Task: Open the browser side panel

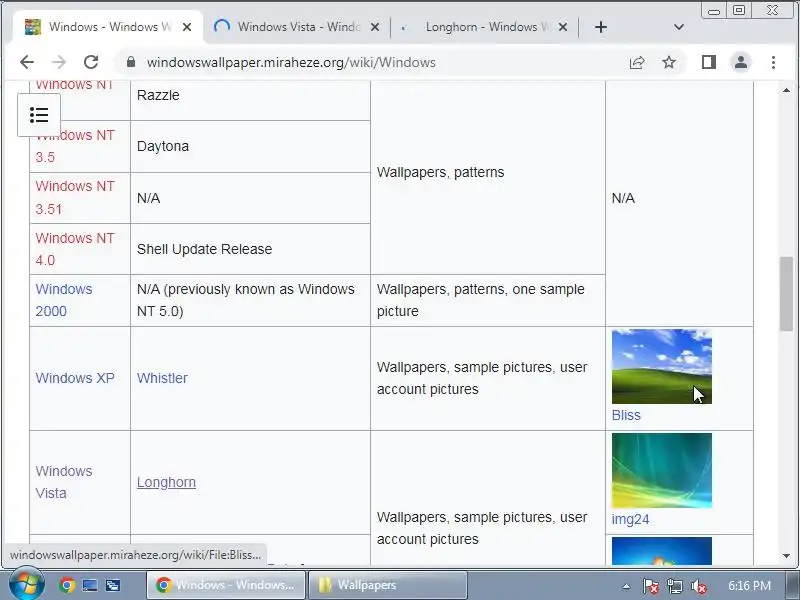Action: click(x=709, y=62)
